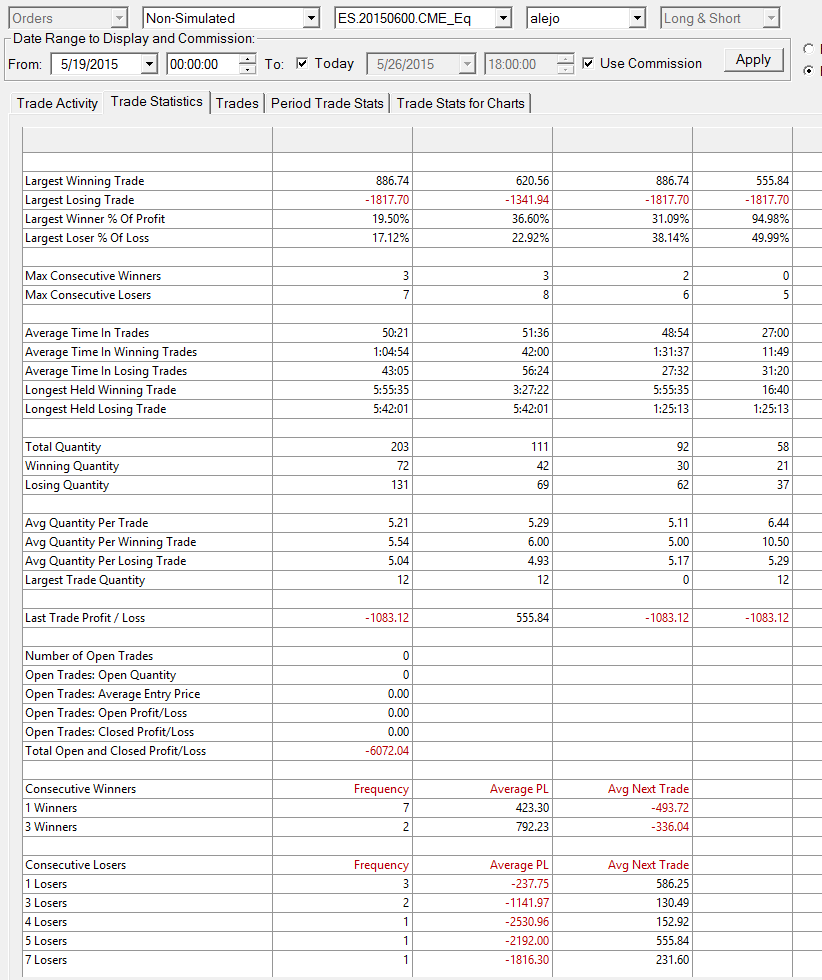Open the To date 5/26/2015 dropdown
Image resolution: width=822 pixels, height=980 pixels.
coord(466,64)
